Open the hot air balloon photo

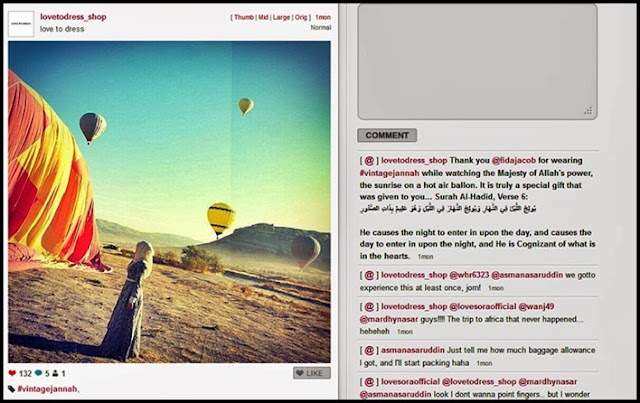(x=169, y=202)
